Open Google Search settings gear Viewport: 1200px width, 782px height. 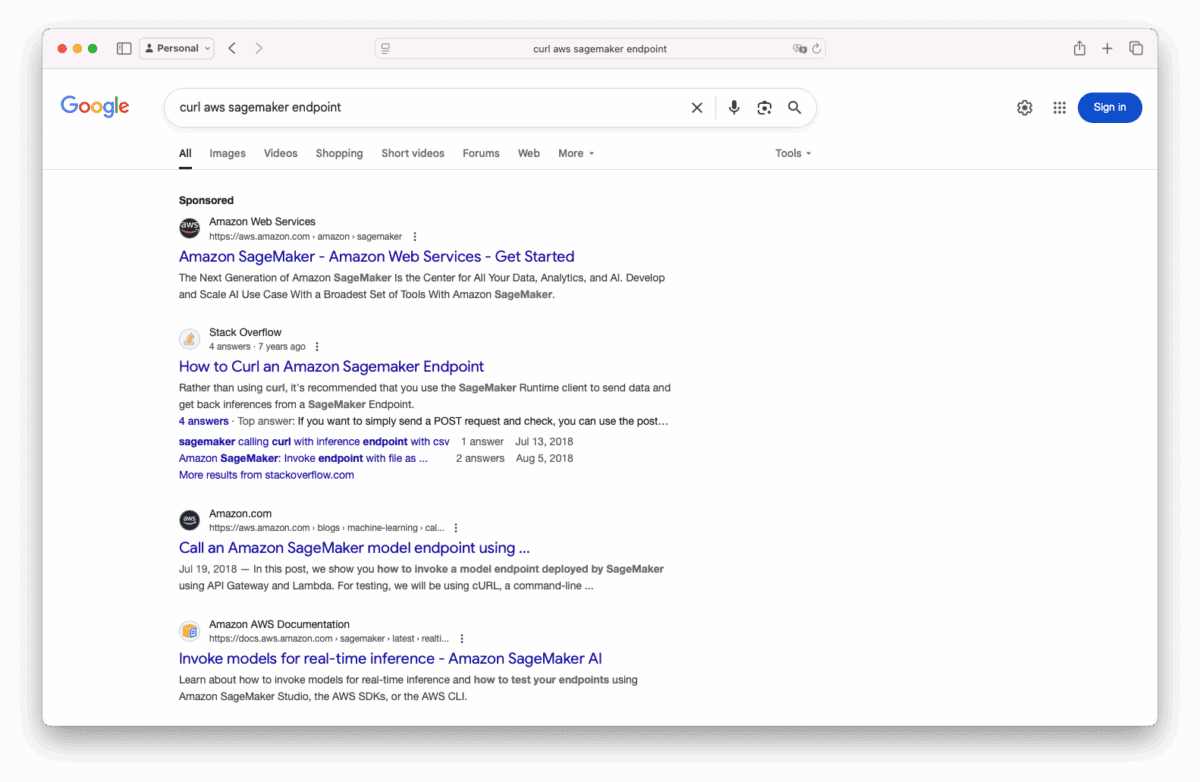click(1024, 107)
